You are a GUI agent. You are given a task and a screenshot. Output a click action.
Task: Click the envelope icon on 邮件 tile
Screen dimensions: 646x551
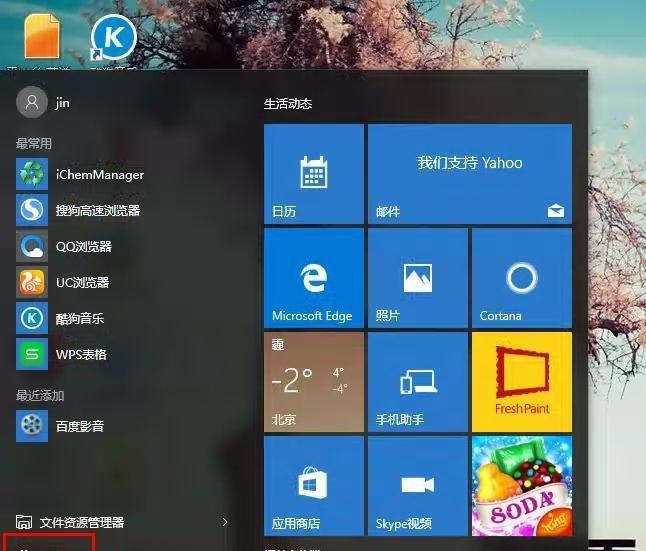556,211
